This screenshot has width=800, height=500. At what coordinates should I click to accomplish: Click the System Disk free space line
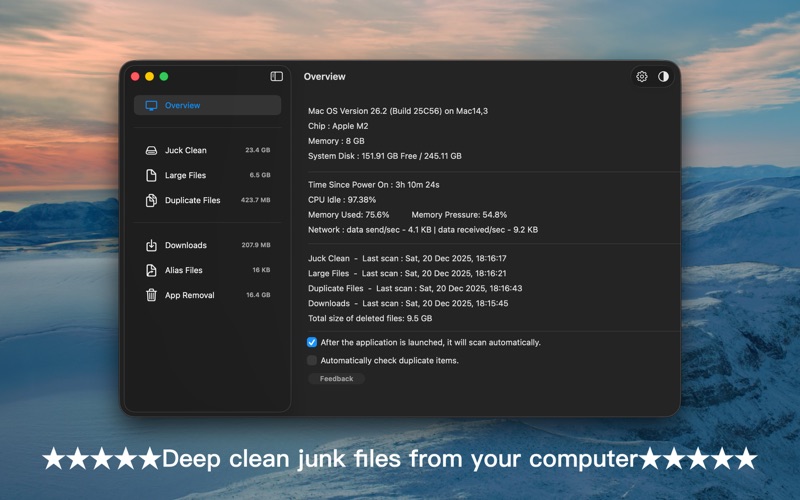pyautogui.click(x=385, y=156)
